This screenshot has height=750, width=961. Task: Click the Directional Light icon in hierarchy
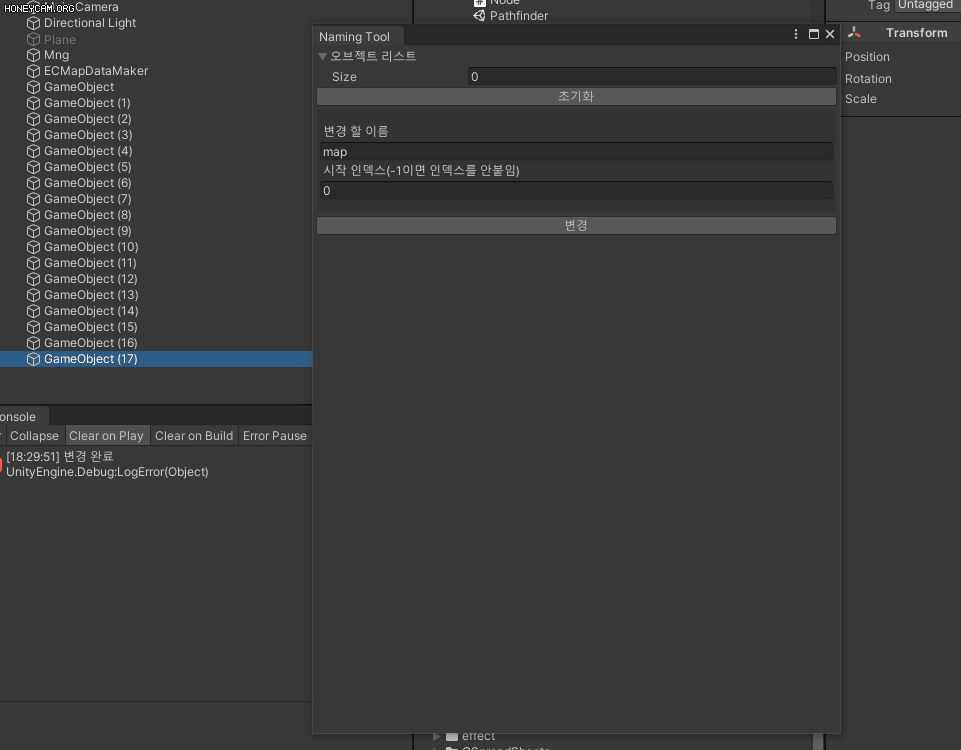(31, 23)
